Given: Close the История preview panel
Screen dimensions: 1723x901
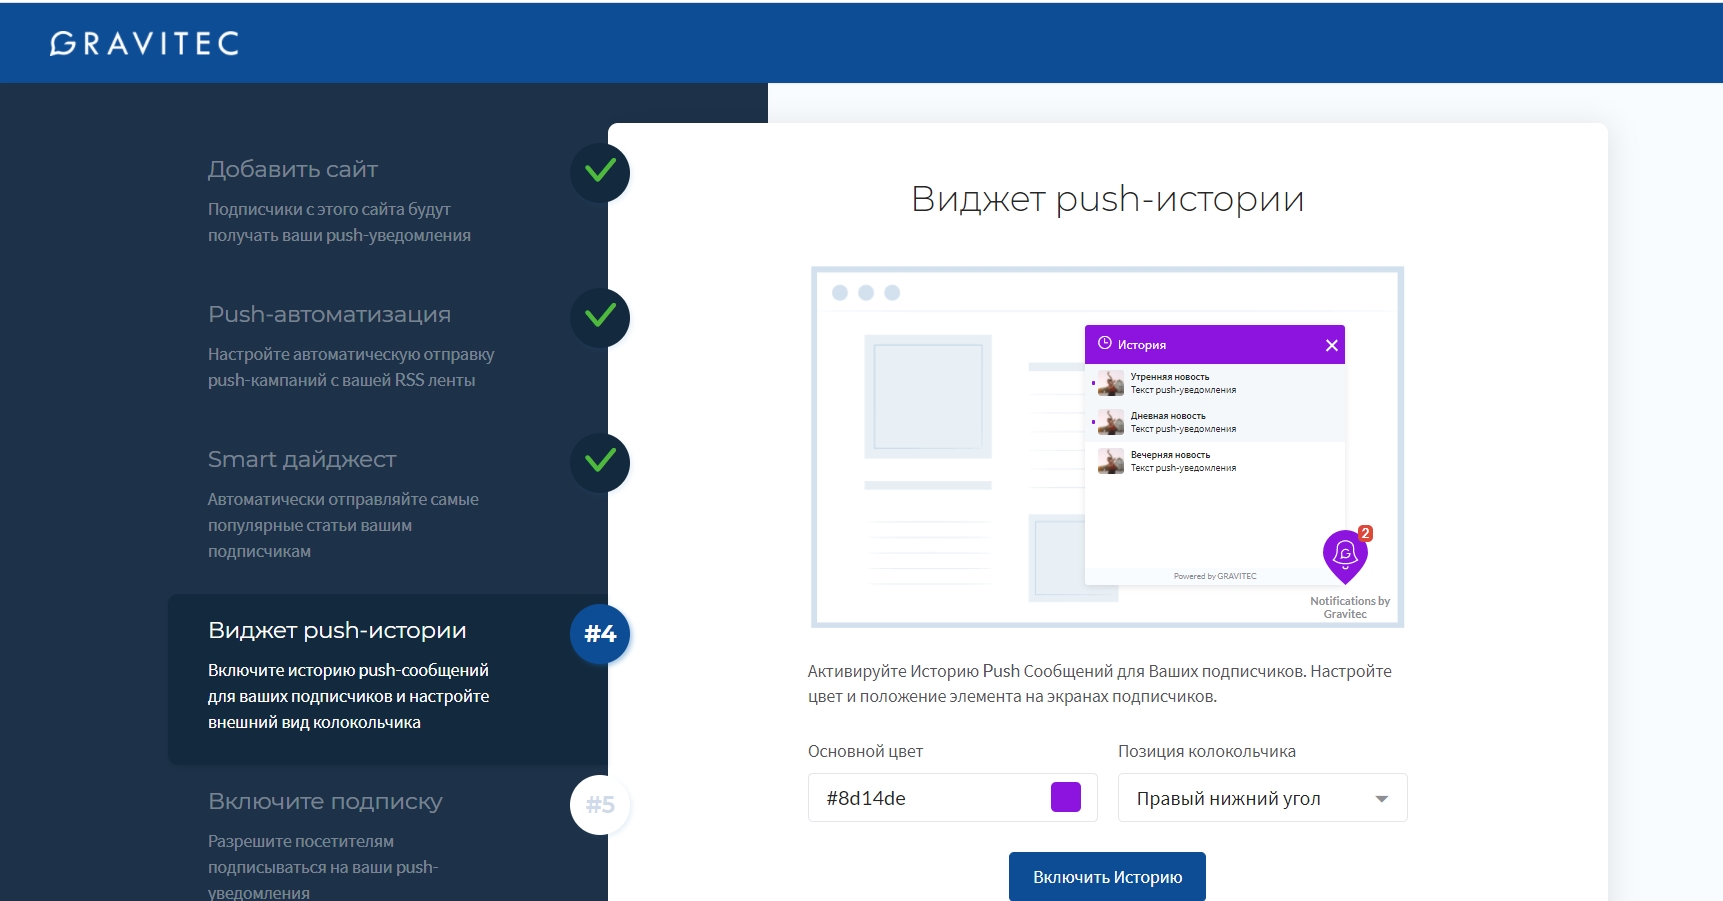Looking at the screenshot, I should tap(1331, 345).
